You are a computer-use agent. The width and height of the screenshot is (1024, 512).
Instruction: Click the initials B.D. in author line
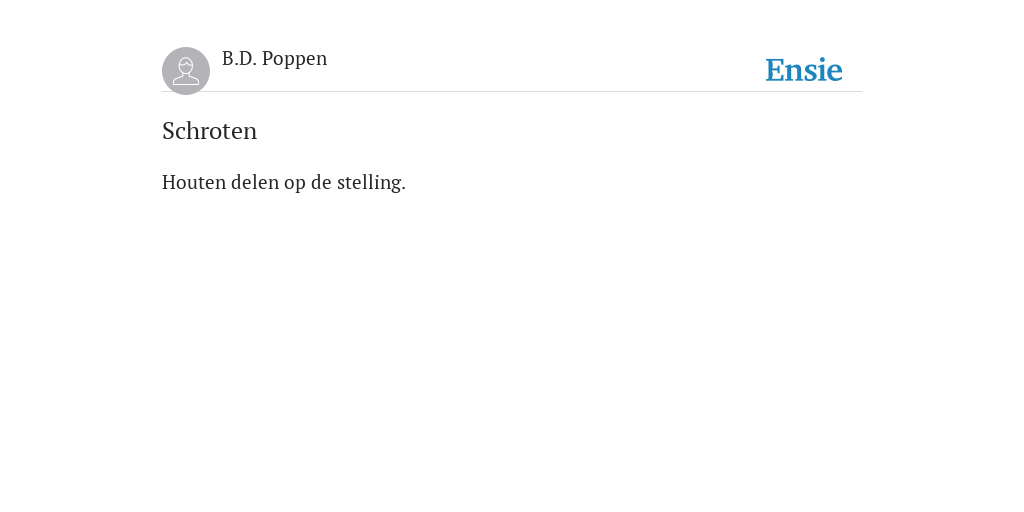click(239, 59)
